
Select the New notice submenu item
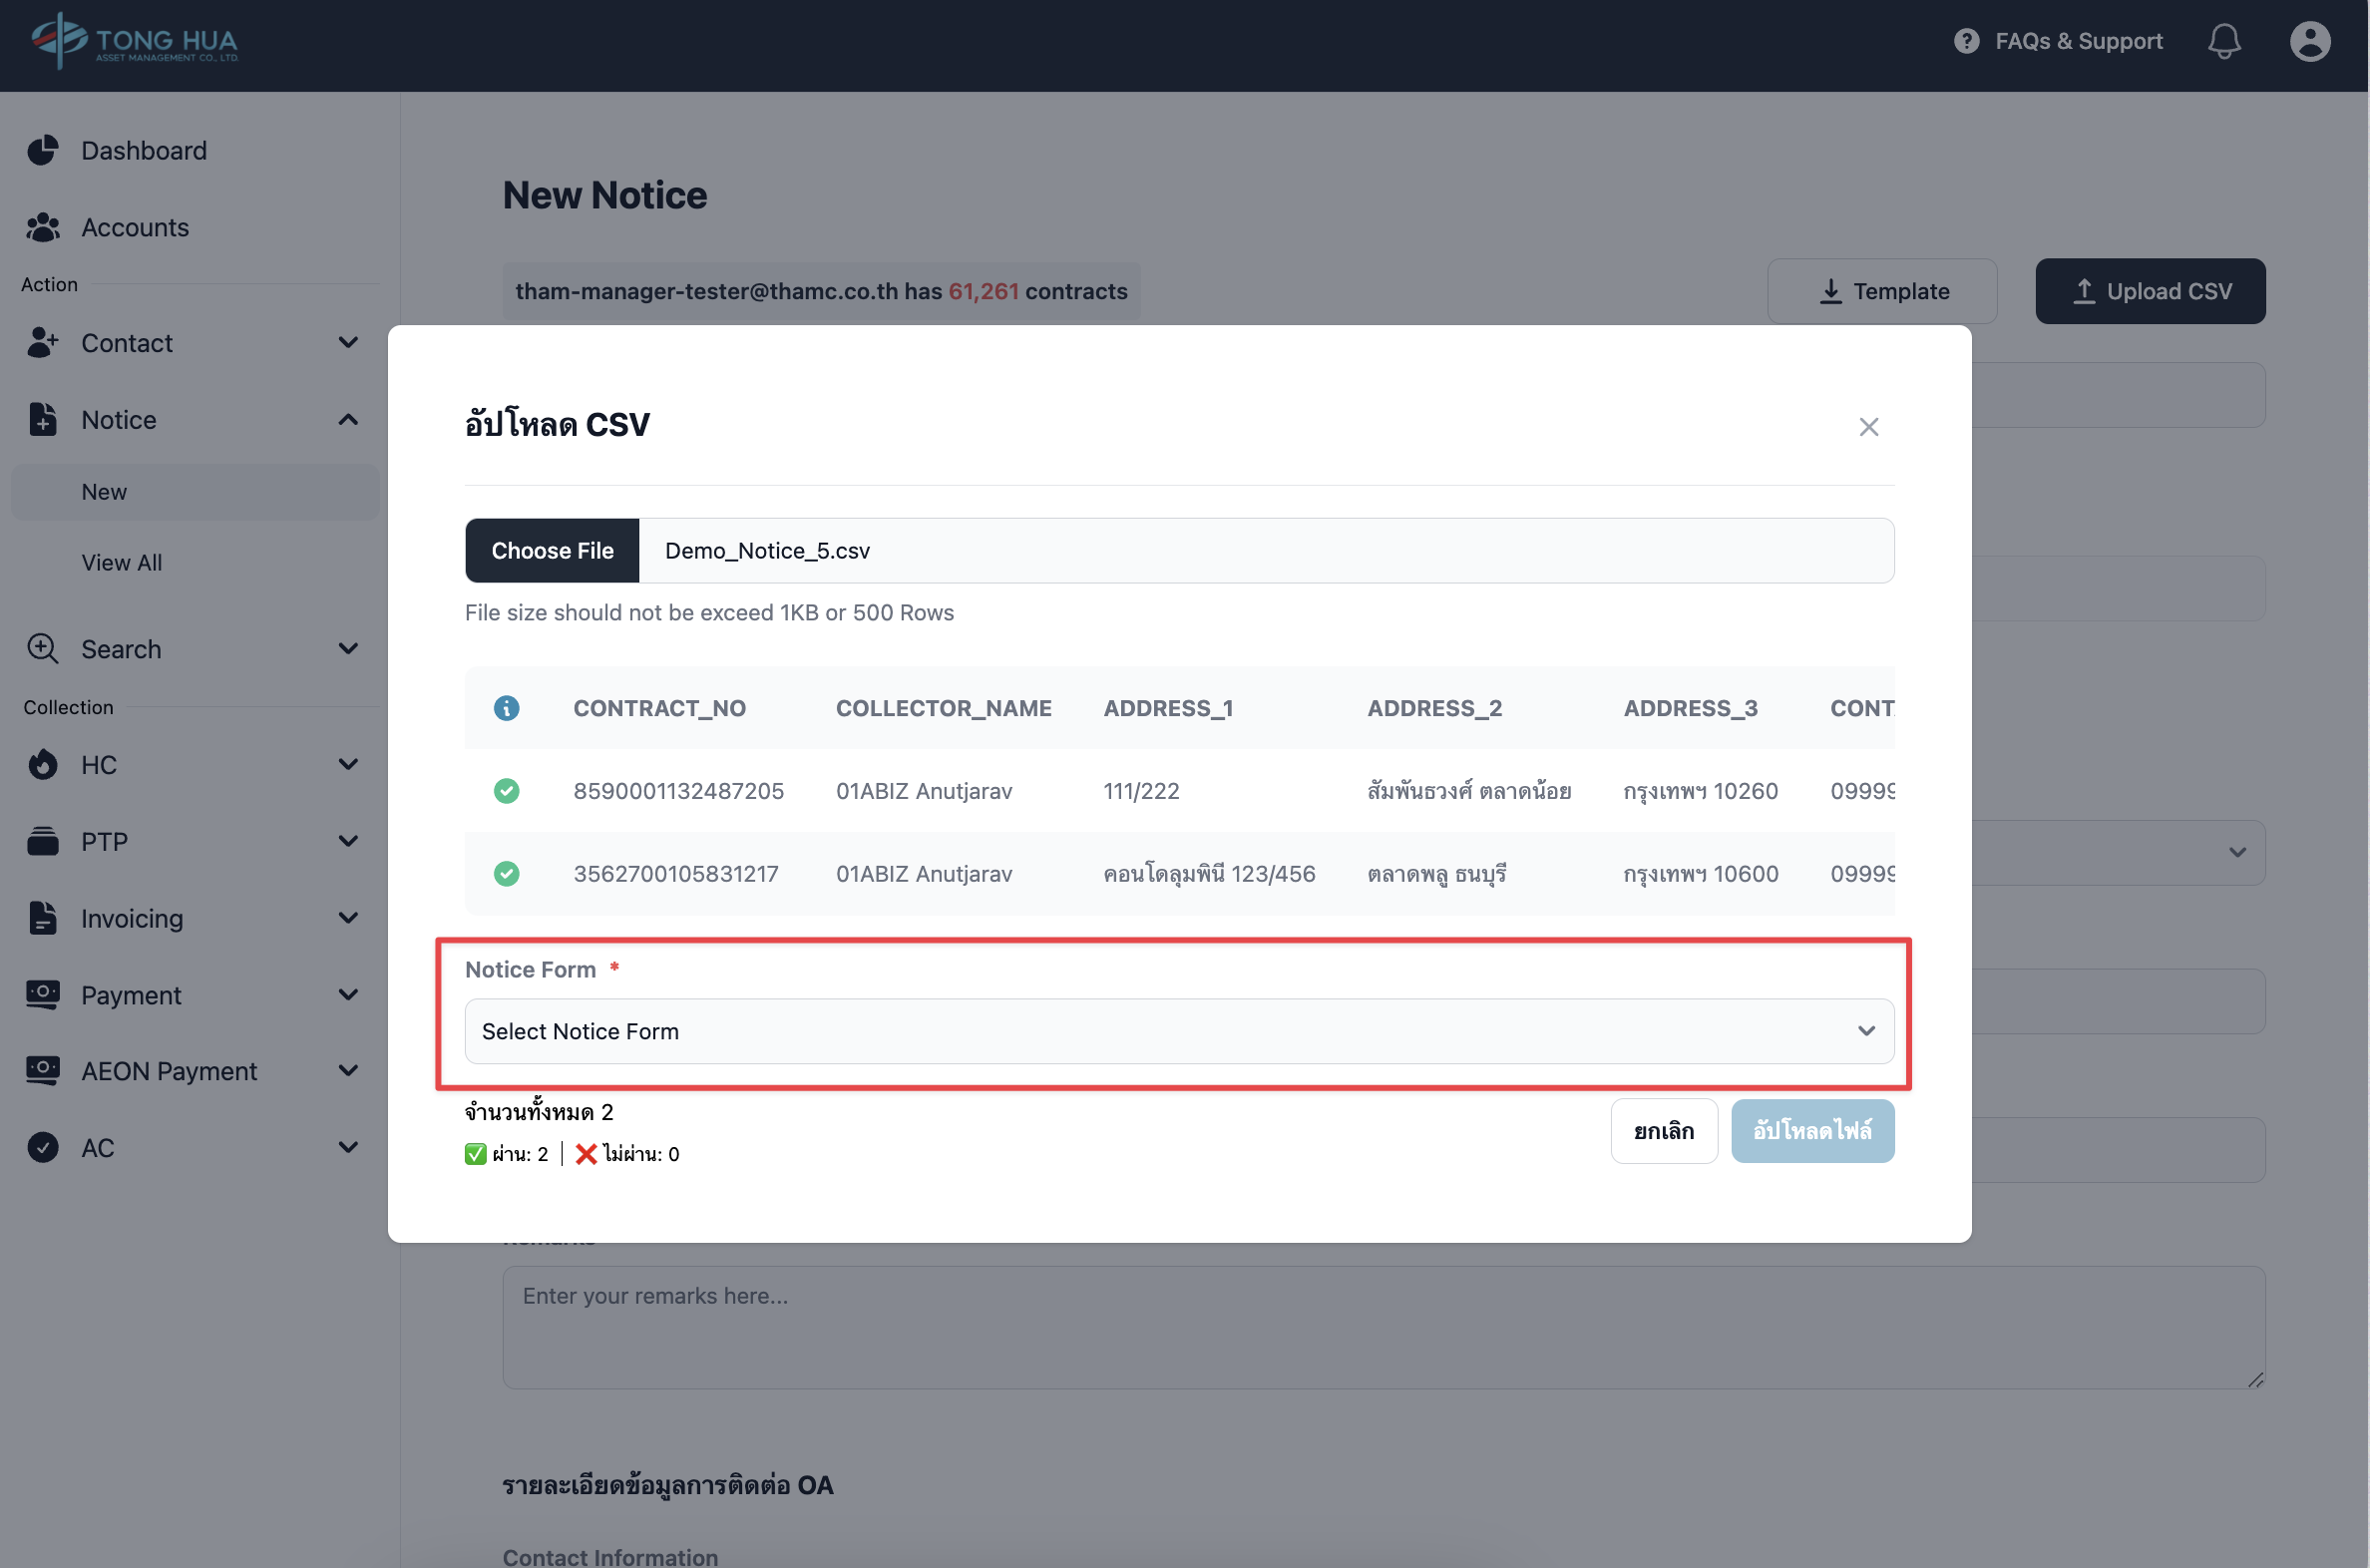pyautogui.click(x=104, y=492)
